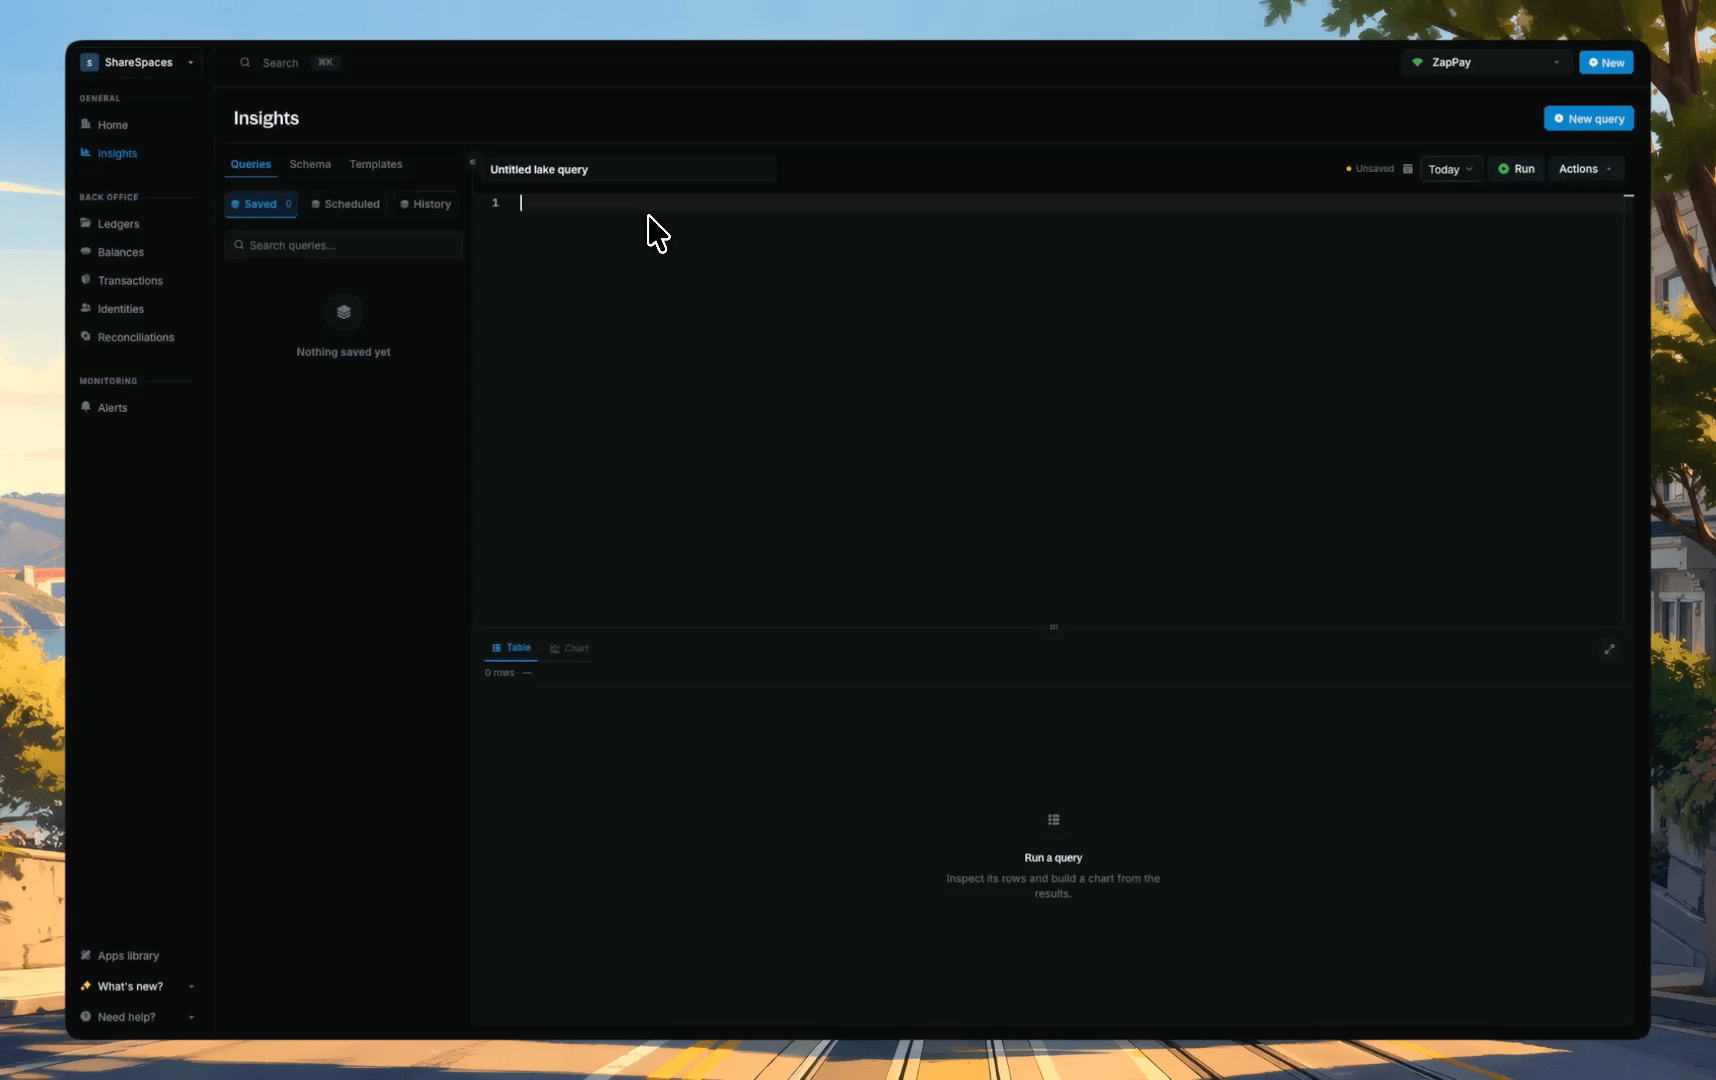Screen dimensions: 1716x1080
Task: Switch results to Chart view
Action: tap(569, 648)
